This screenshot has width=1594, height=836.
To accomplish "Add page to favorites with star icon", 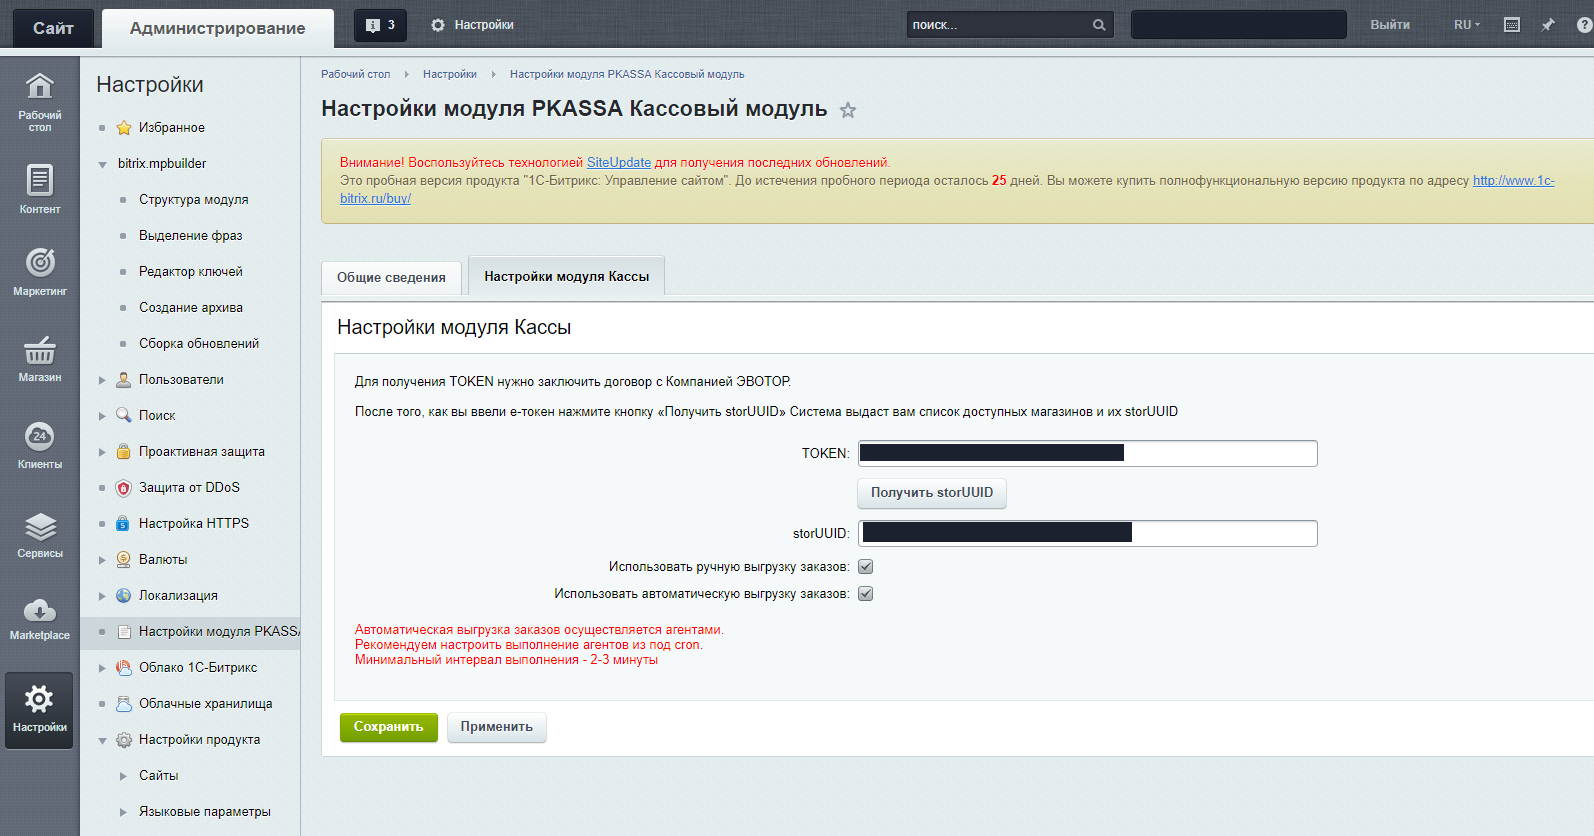I will [x=848, y=110].
